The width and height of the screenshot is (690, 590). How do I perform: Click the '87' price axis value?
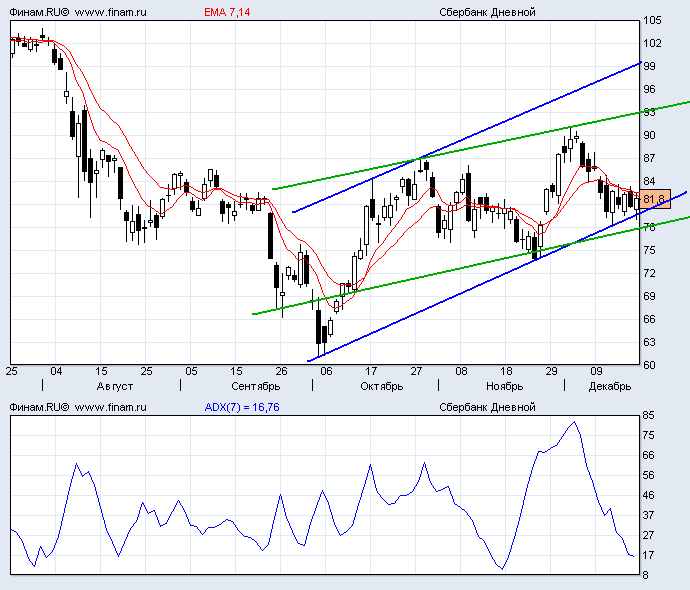pyautogui.click(x=650, y=158)
